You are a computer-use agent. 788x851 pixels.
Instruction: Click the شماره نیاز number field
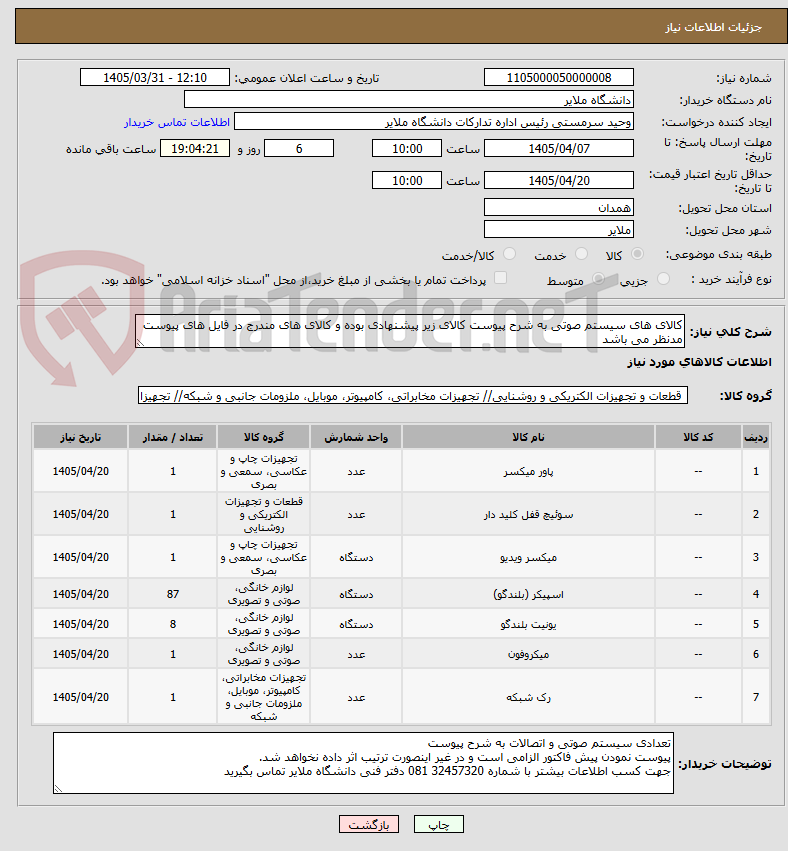(x=558, y=78)
